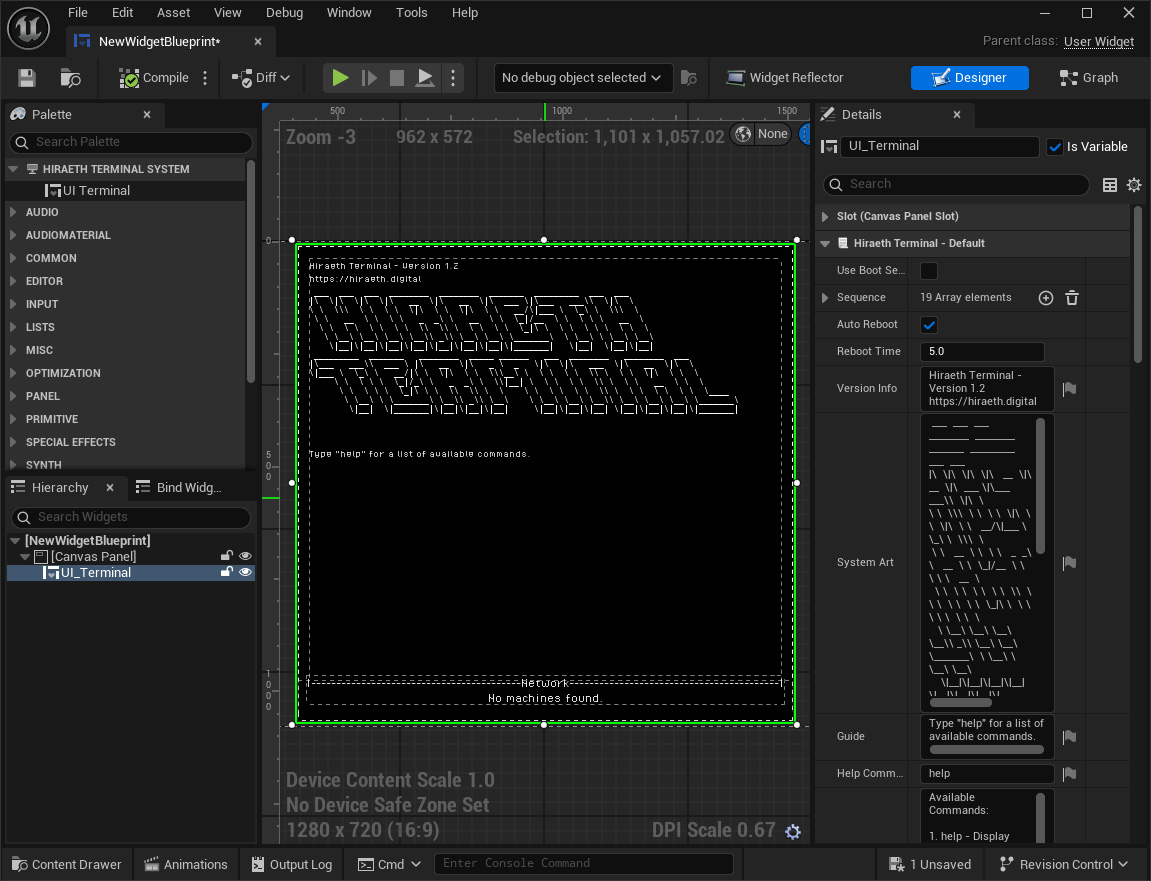Expand the COMMON palette category
The width and height of the screenshot is (1151, 881).
[x=13, y=258]
